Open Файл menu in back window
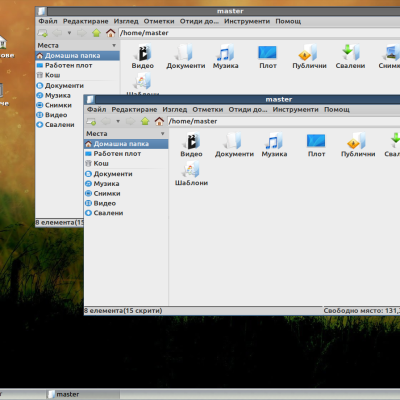 click(x=48, y=21)
